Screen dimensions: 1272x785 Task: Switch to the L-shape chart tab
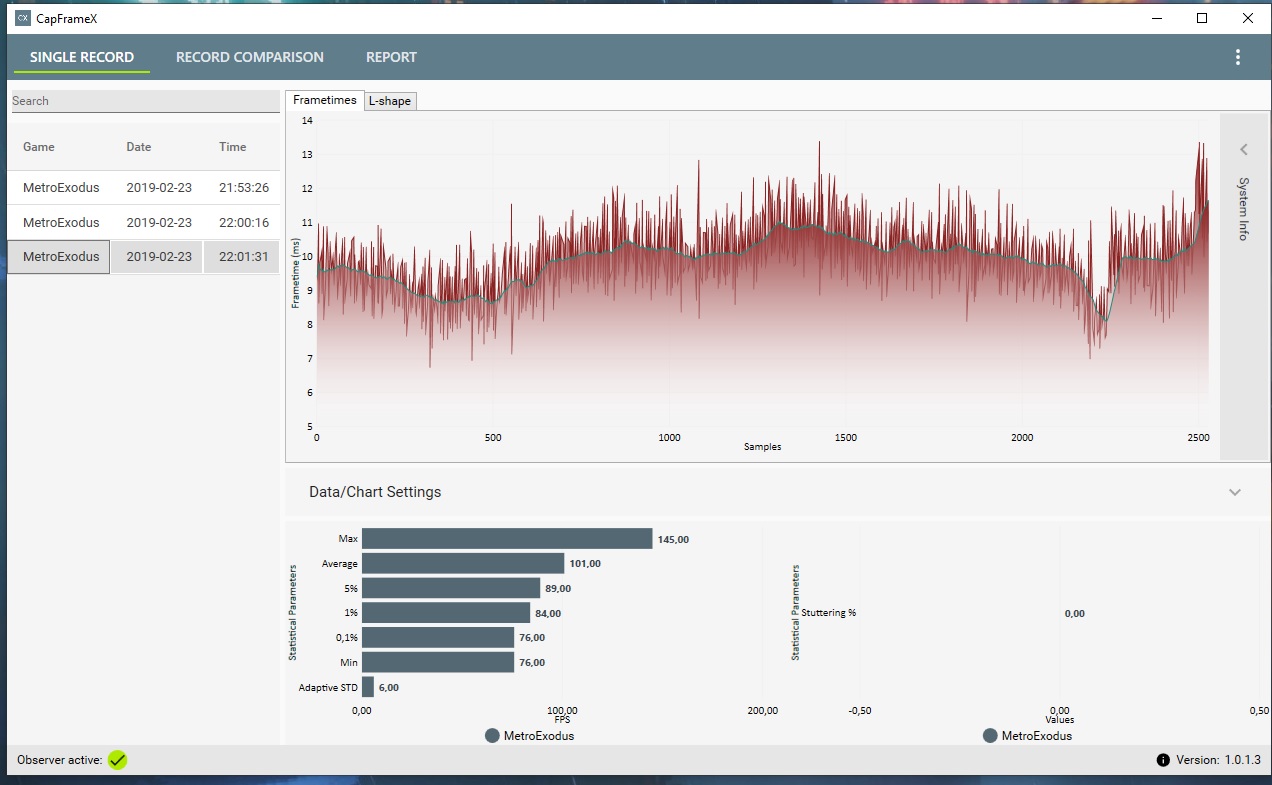[390, 101]
